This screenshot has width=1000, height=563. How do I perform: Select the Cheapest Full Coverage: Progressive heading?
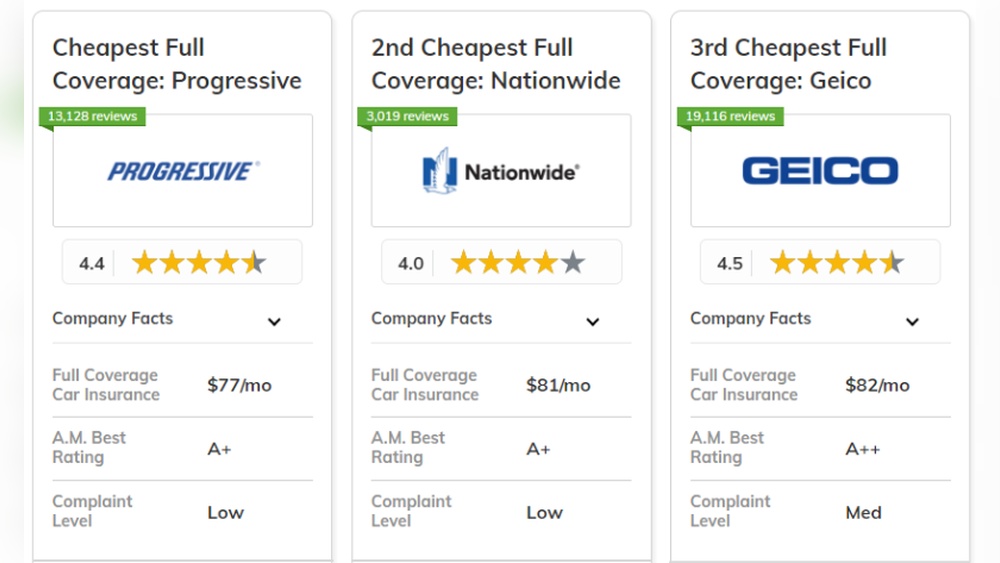[177, 64]
